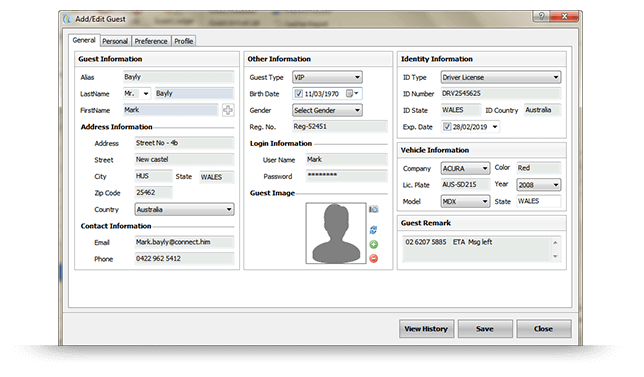Viewport: 644px width, 377px height.
Task: Click the Guest Remark scrollbar up arrow
Action: (x=555, y=243)
